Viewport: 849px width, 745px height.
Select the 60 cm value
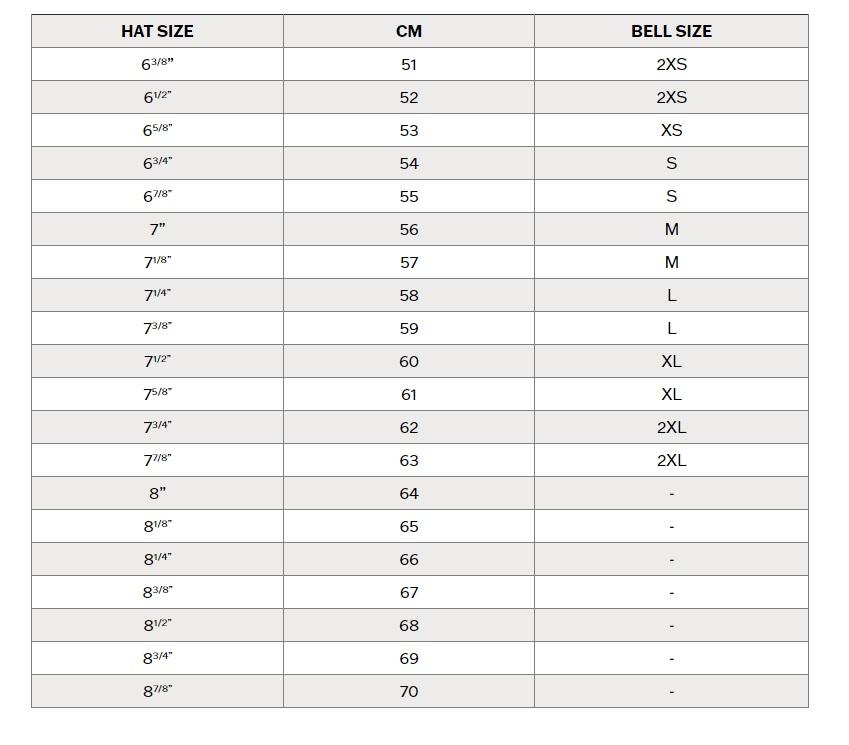(409, 362)
